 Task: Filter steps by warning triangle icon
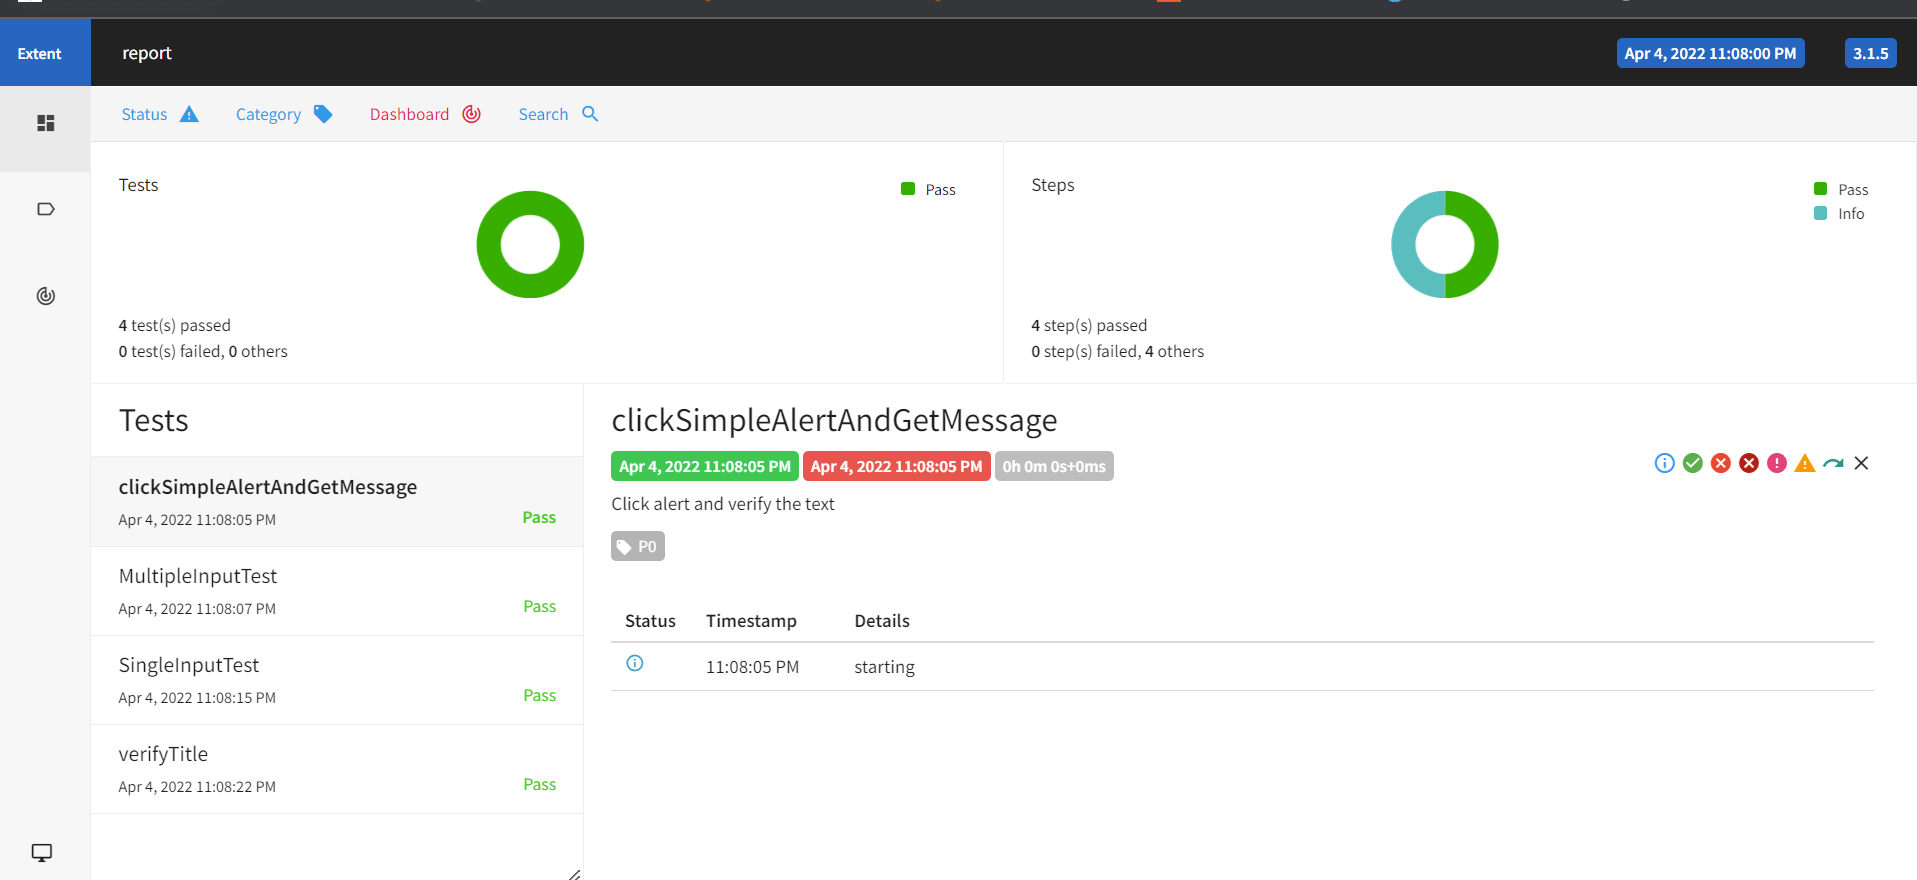click(1804, 463)
